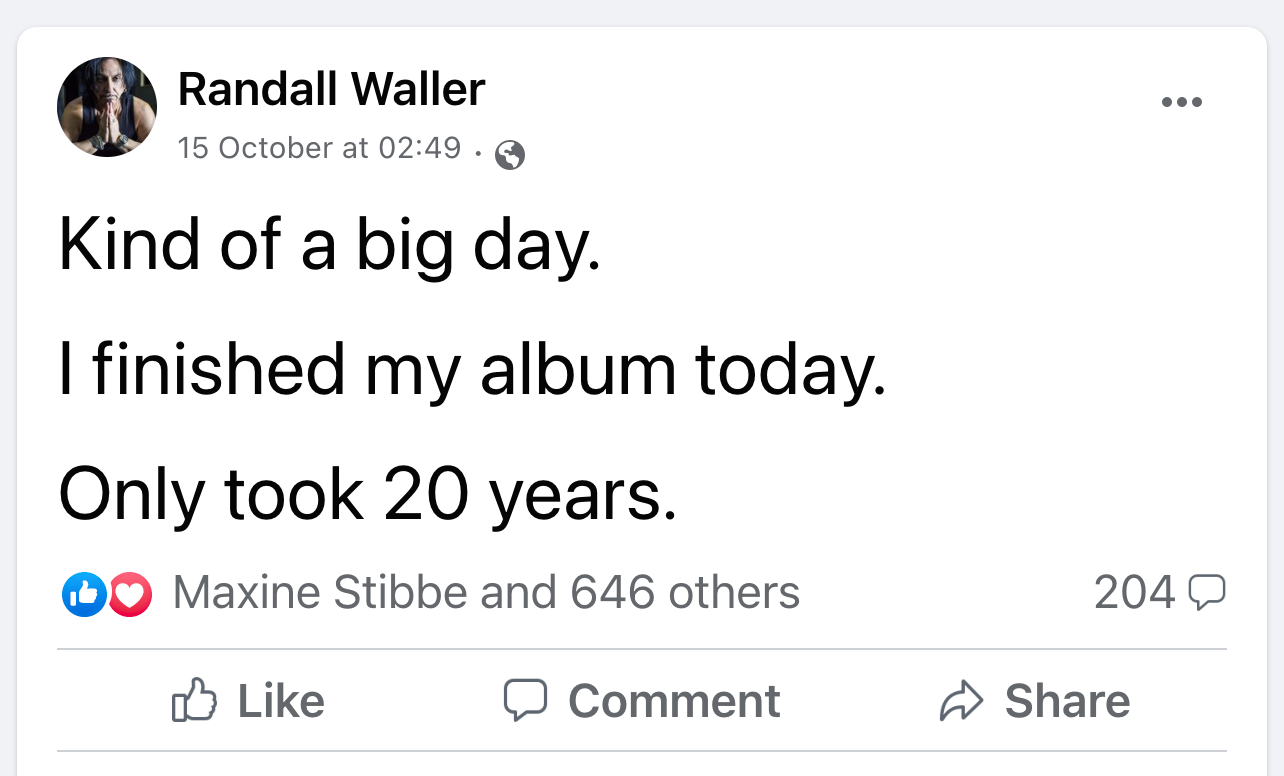Click the Share arrow icon

point(963,700)
